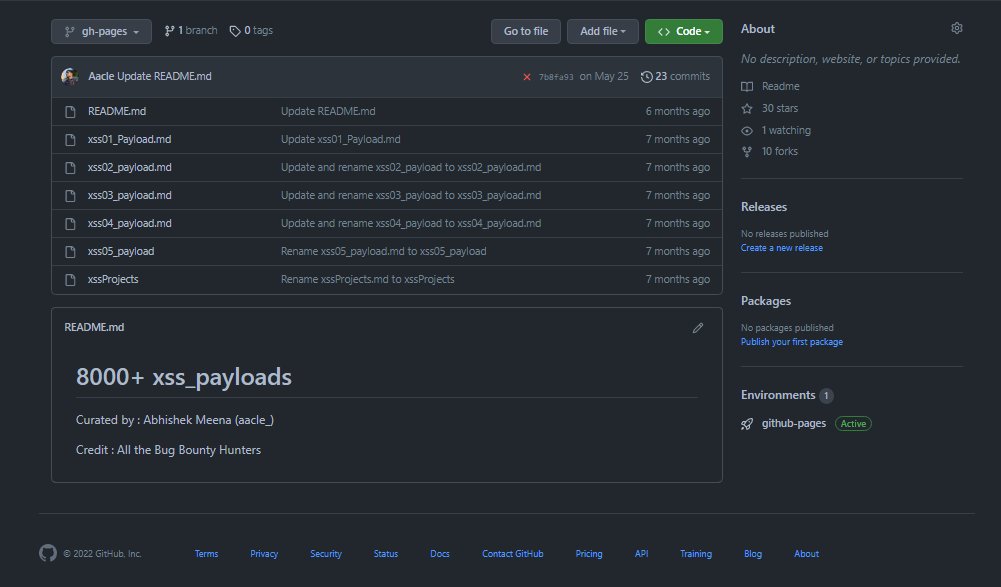Open the About settings gear icon
This screenshot has width=1001, height=587.
[x=956, y=28]
